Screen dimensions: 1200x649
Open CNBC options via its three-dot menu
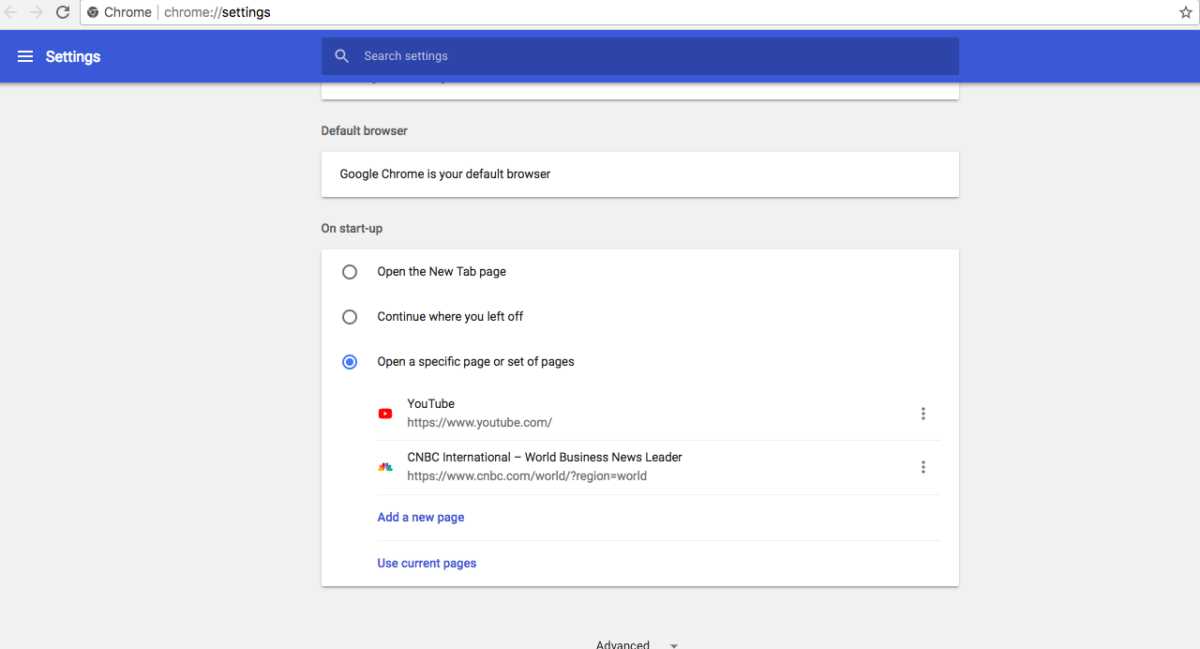(923, 467)
